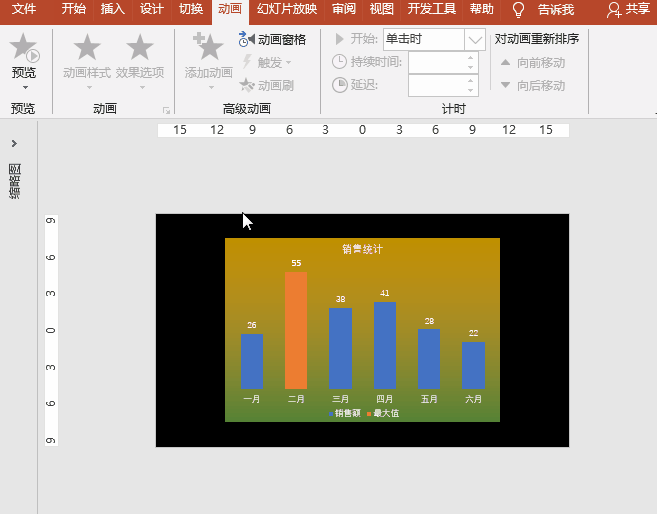Open the 文件 (File) menu tab
The height and width of the screenshot is (514, 657).
(x=24, y=9)
